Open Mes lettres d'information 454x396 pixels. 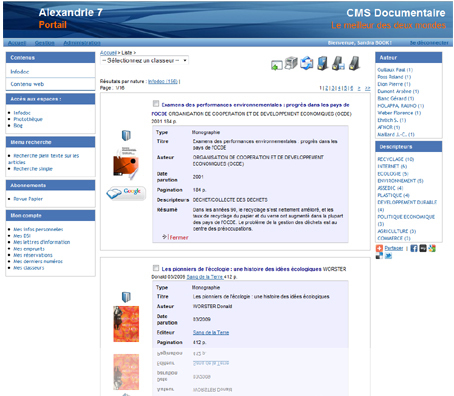(42, 242)
